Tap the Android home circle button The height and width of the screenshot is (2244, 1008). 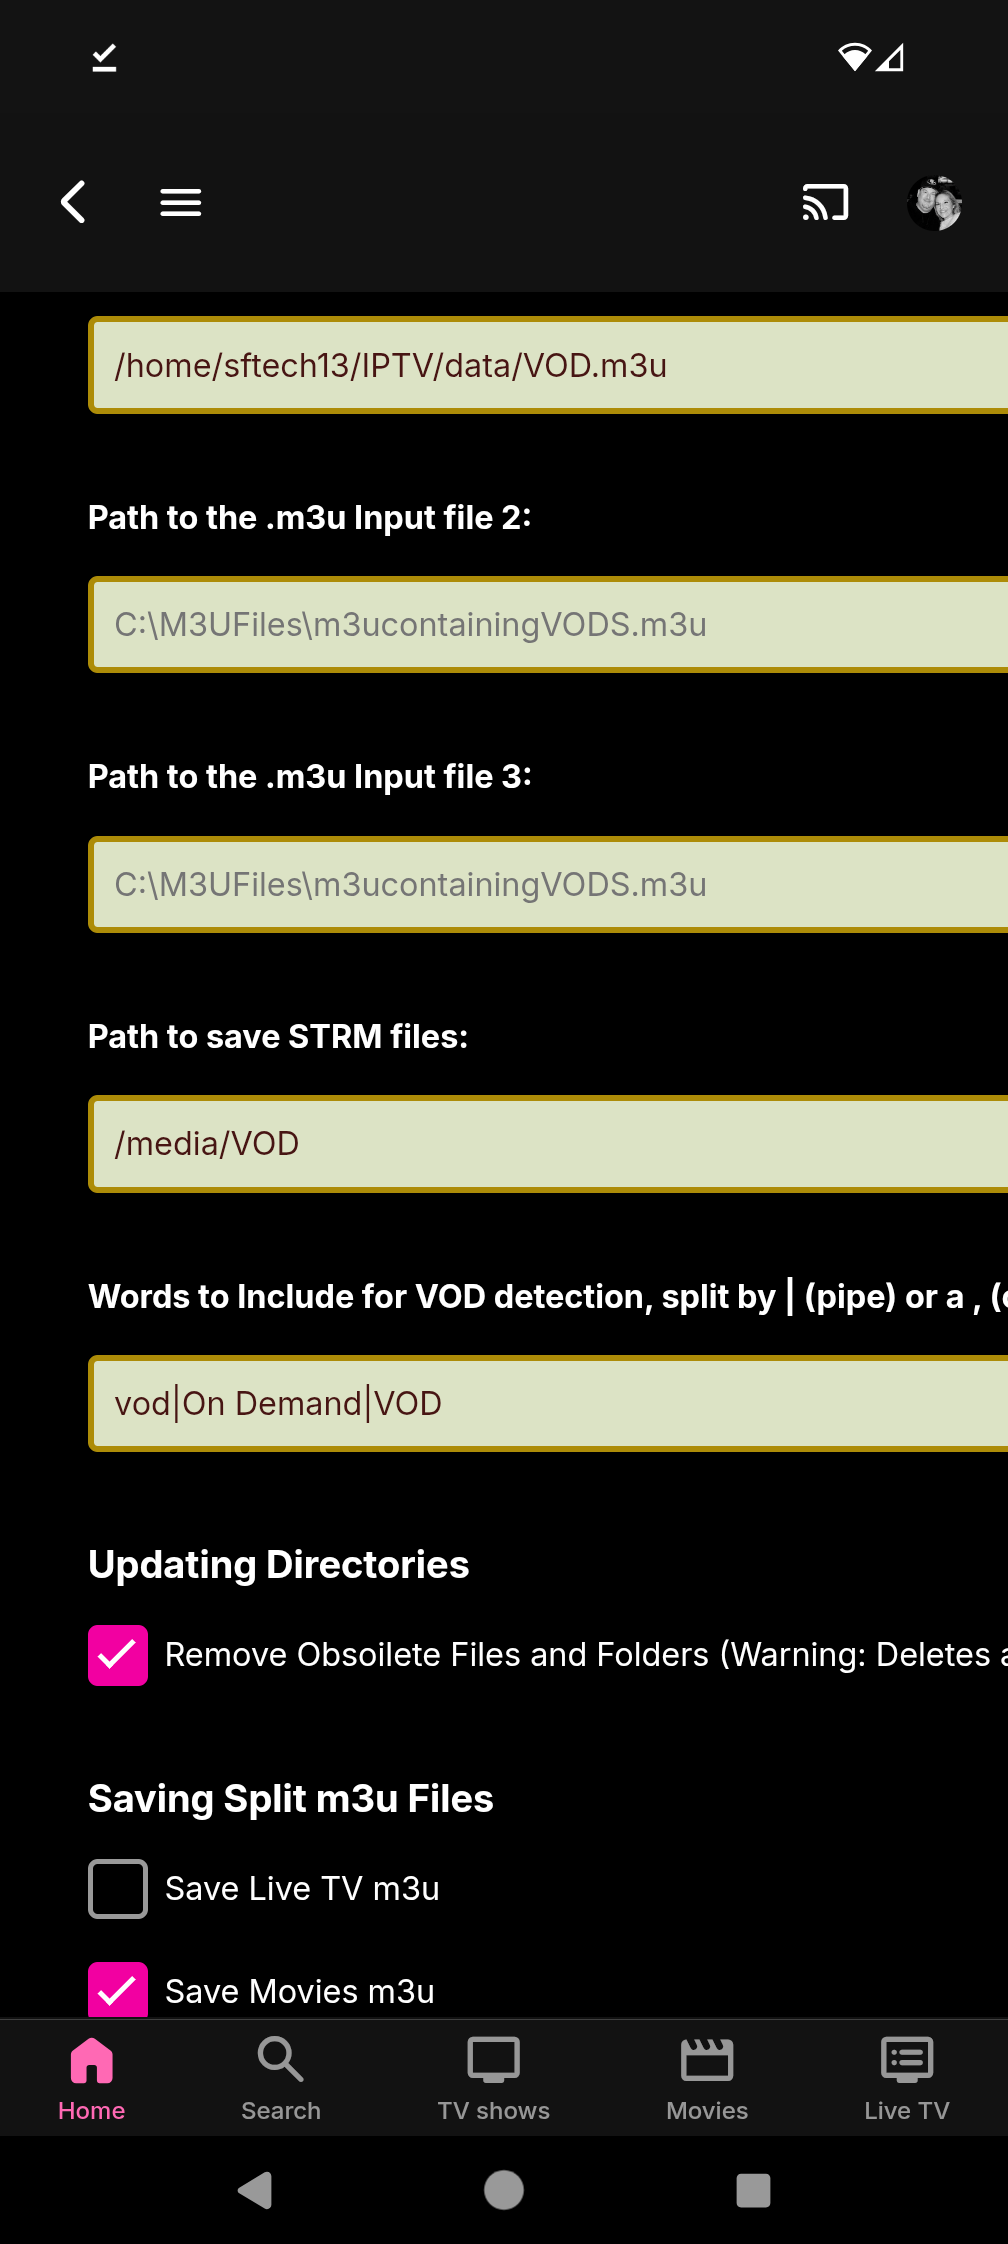coord(504,2190)
